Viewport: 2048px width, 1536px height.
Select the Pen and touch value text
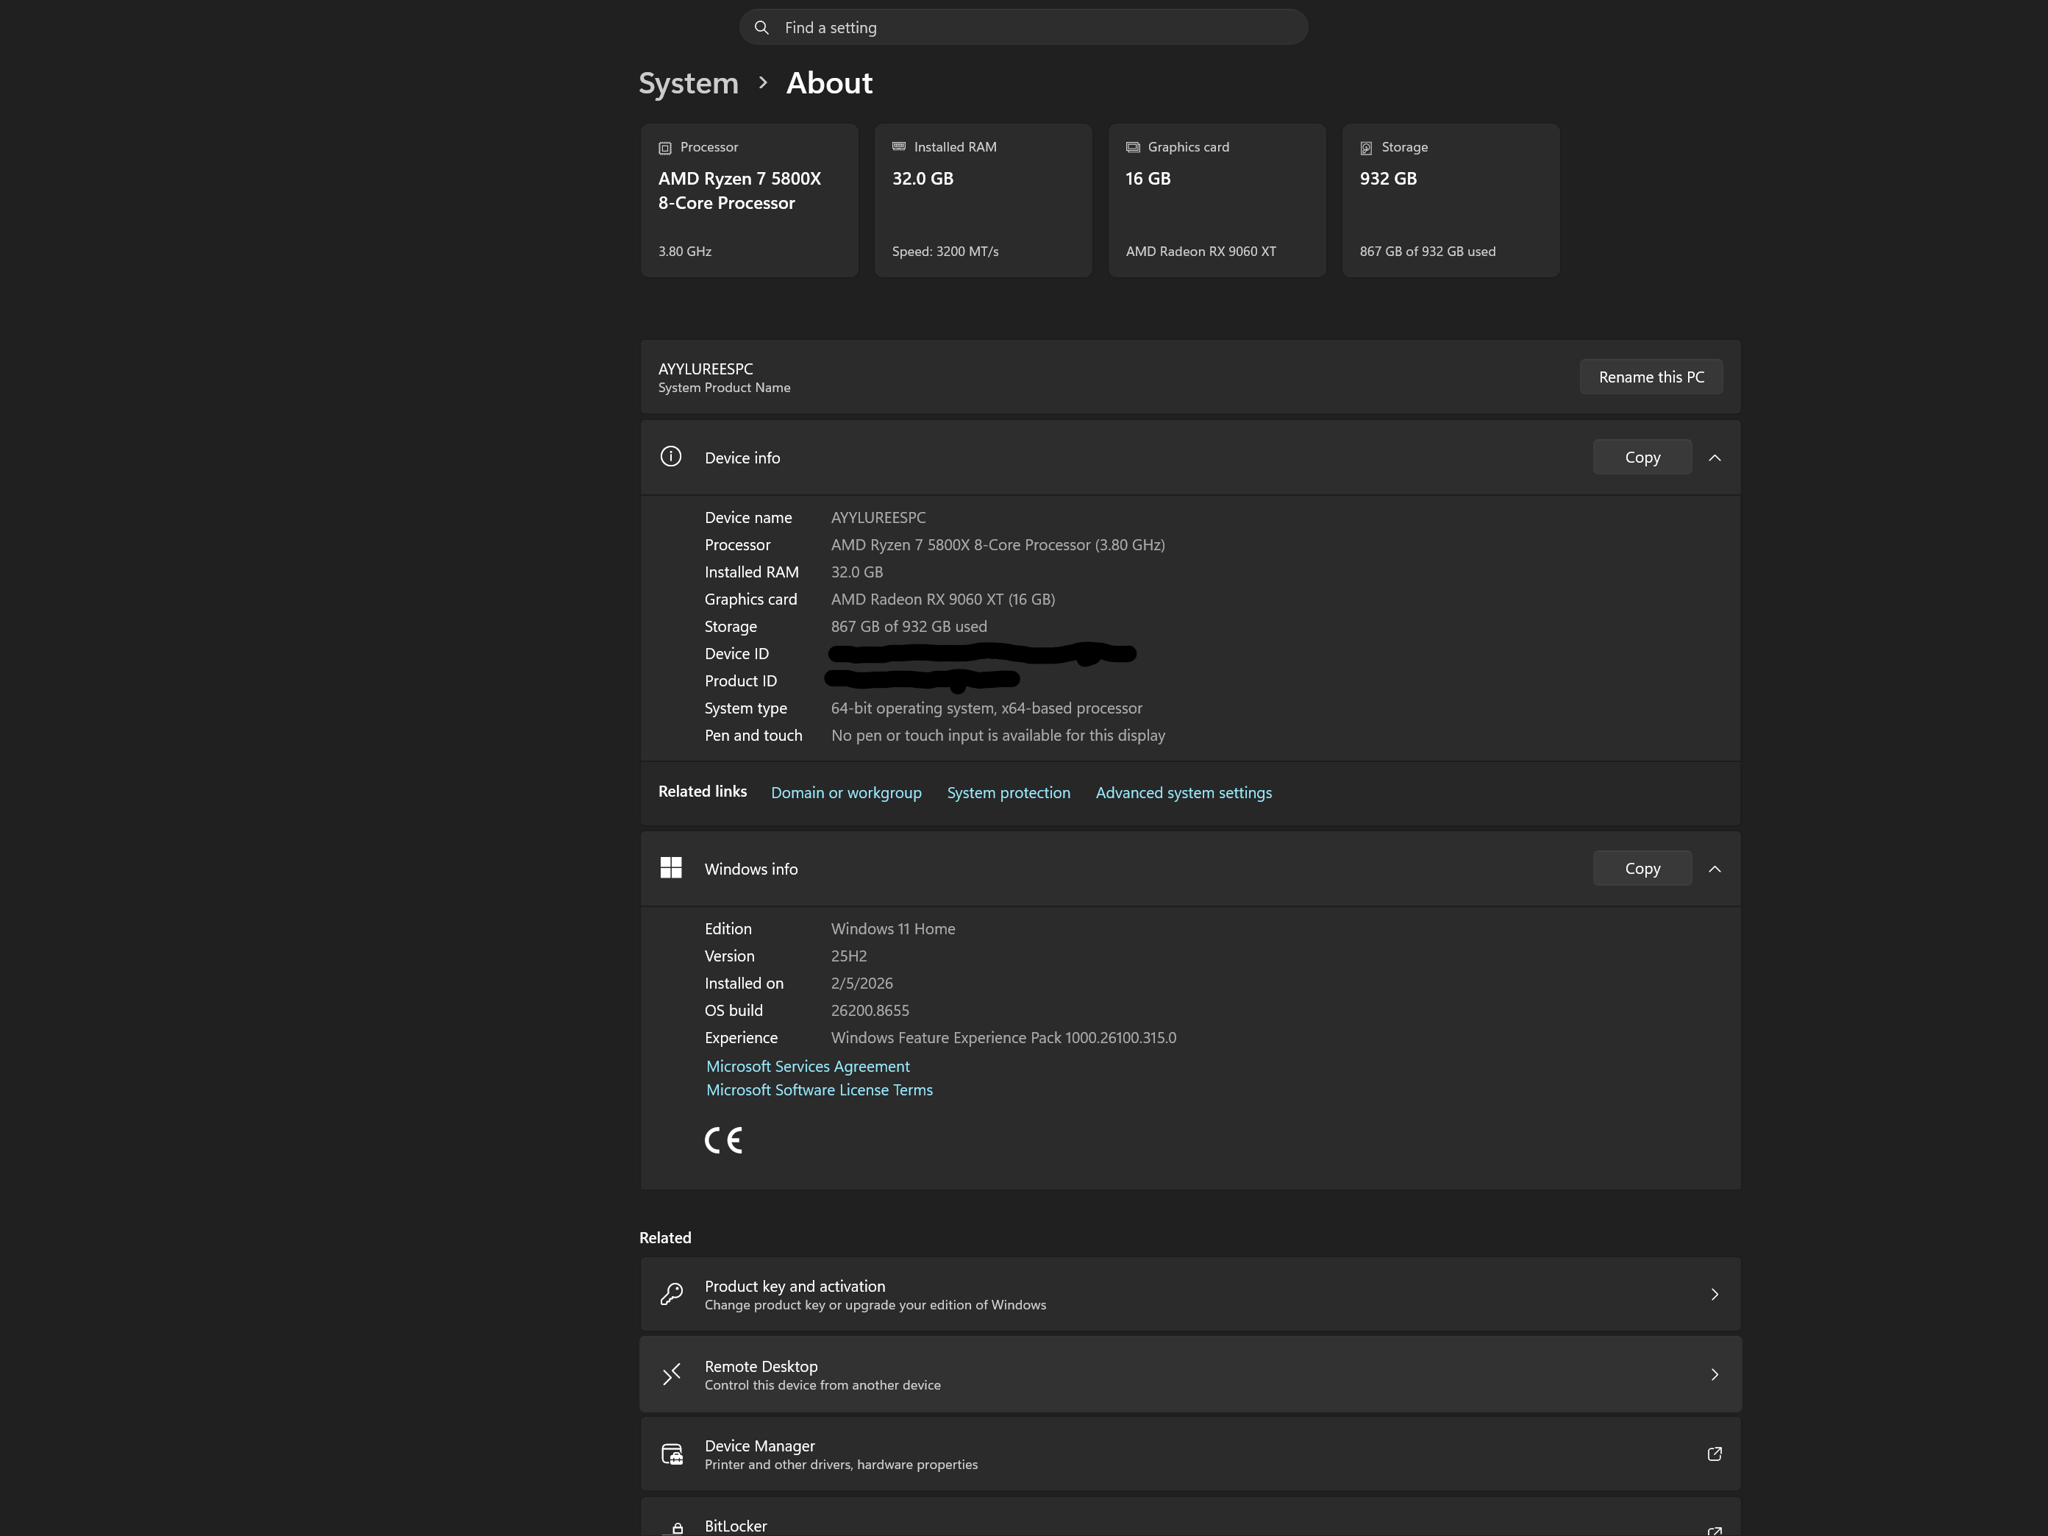[998, 735]
